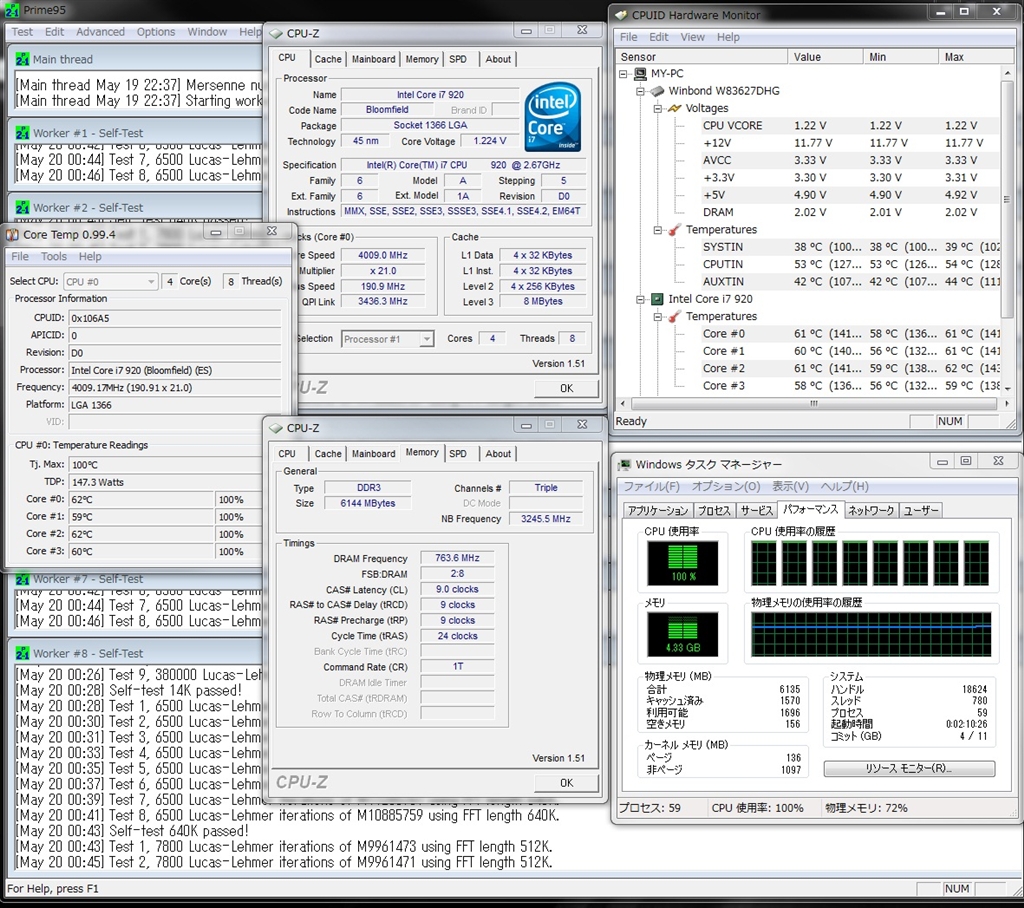Screen dimensions: 1024x908
Task: Switch to the Mainboard tab in CPU-Z
Action: pos(373,59)
